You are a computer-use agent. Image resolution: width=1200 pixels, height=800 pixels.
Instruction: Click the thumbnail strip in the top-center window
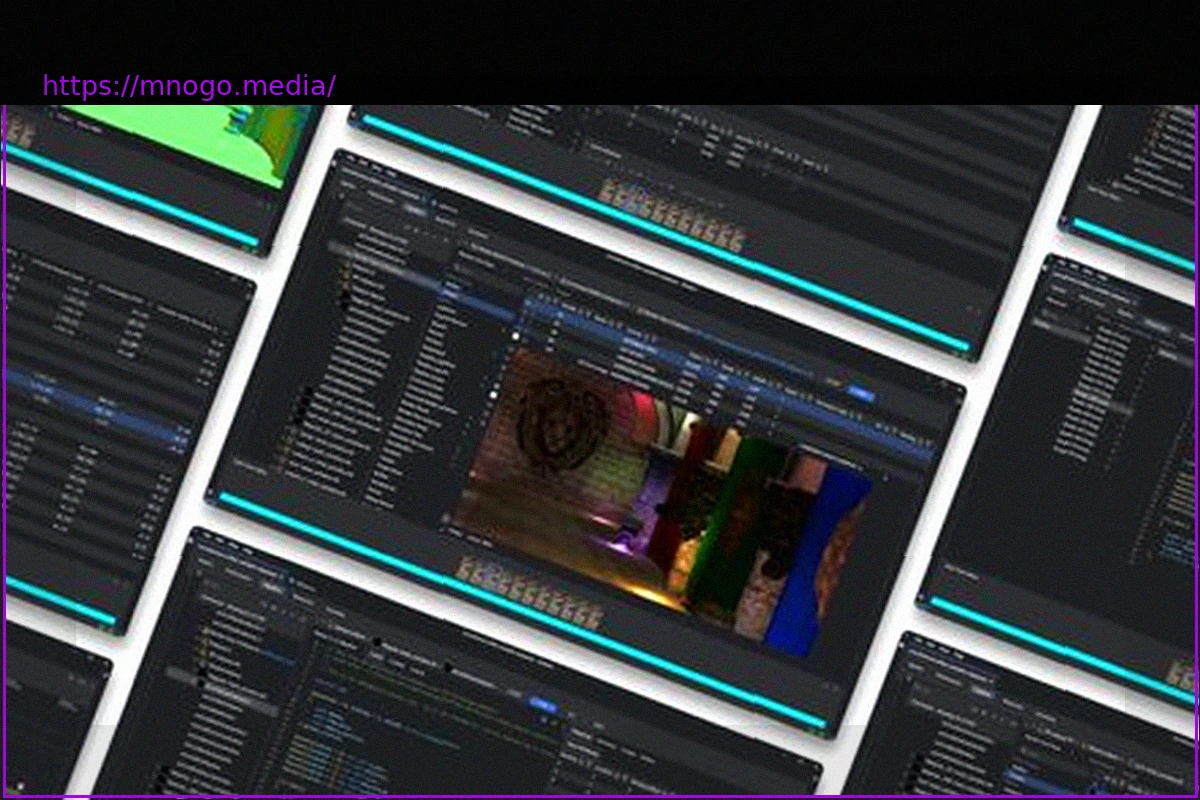(672, 215)
